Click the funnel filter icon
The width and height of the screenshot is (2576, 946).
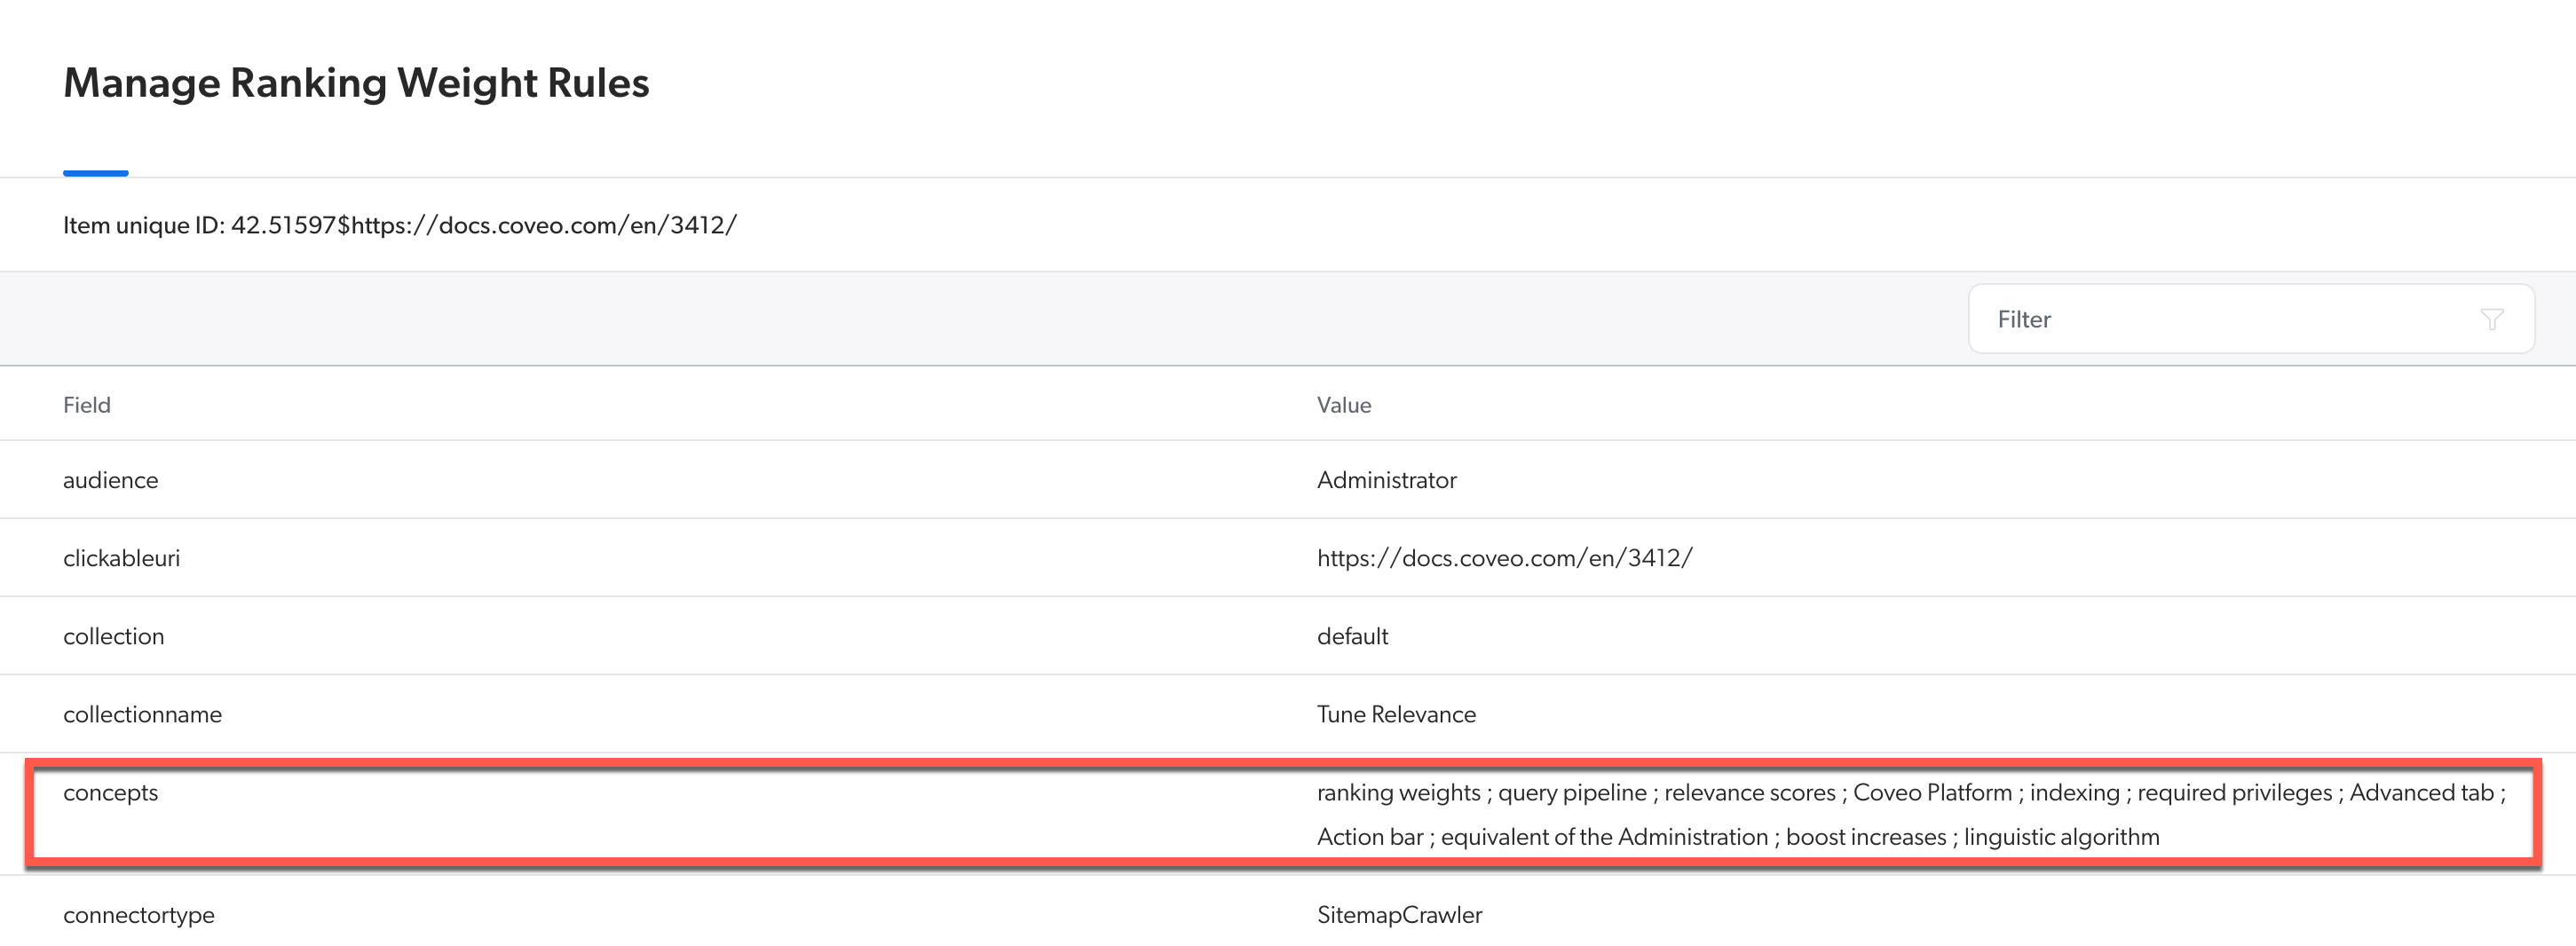2492,319
